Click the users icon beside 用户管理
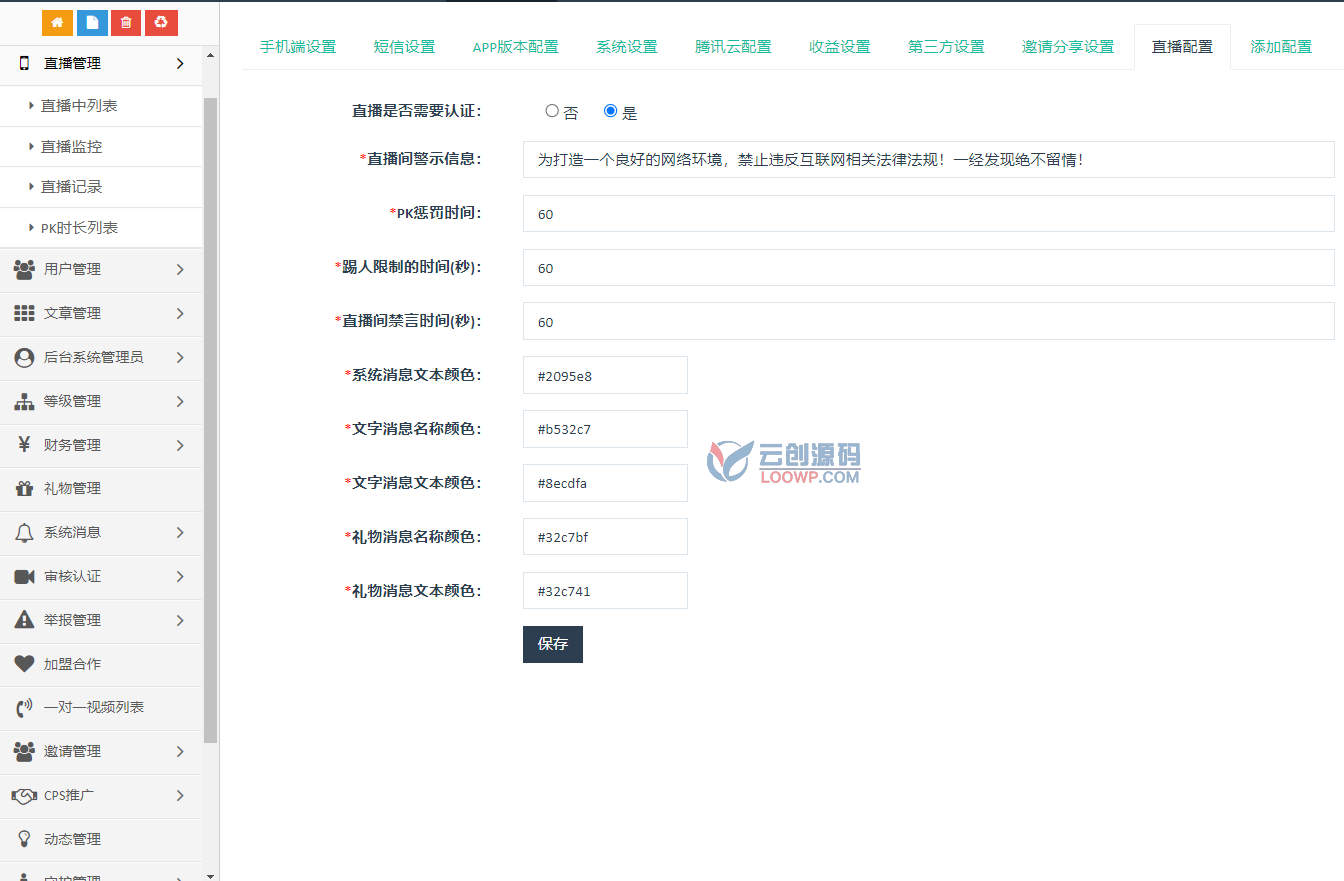Screen dimensions: 1344x881 [x=24, y=269]
